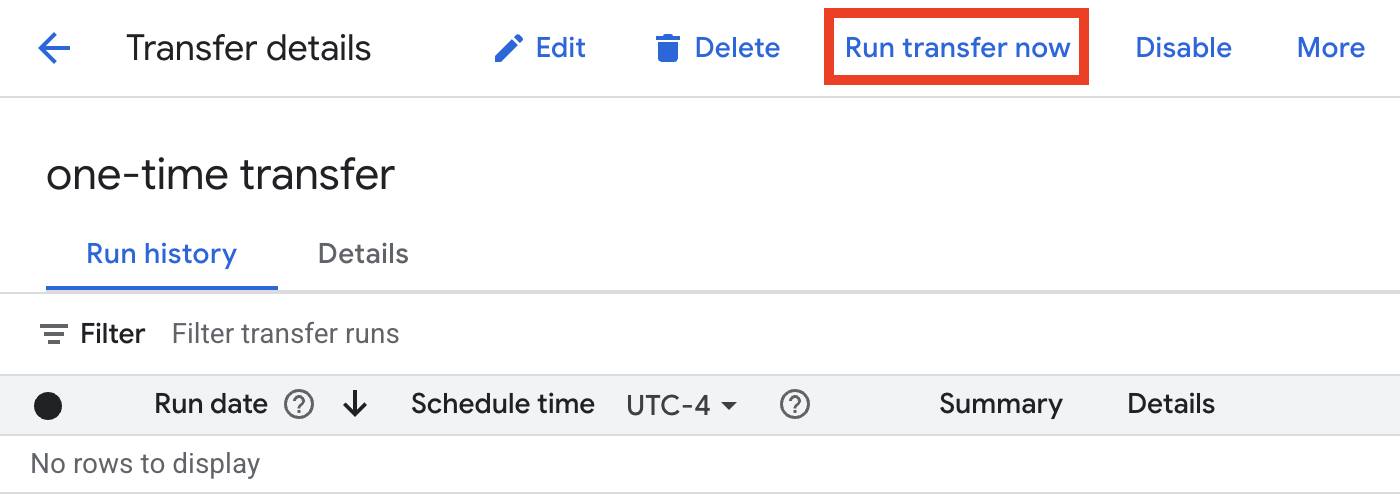Disable the transfer
Viewport: 1400px width, 504px height.
(1183, 48)
